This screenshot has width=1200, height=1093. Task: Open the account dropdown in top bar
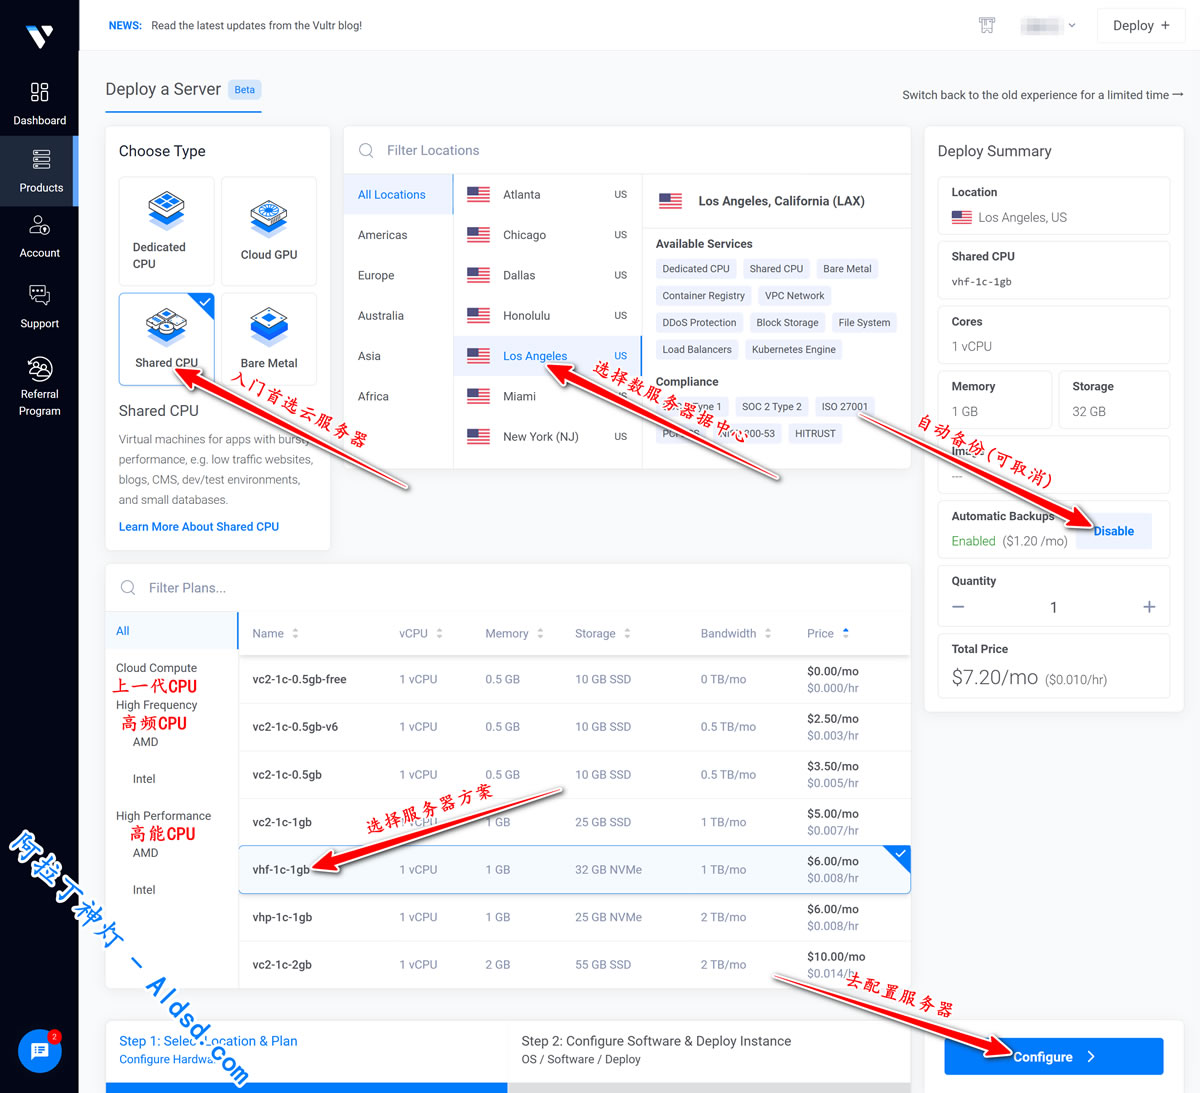1047,26
